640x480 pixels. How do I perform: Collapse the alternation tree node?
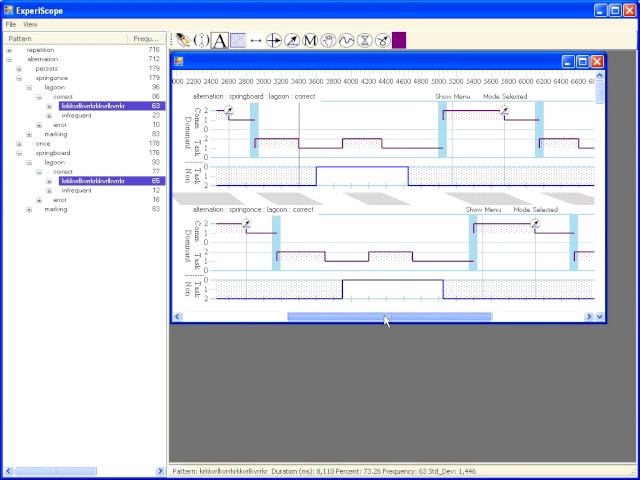coord(9,59)
